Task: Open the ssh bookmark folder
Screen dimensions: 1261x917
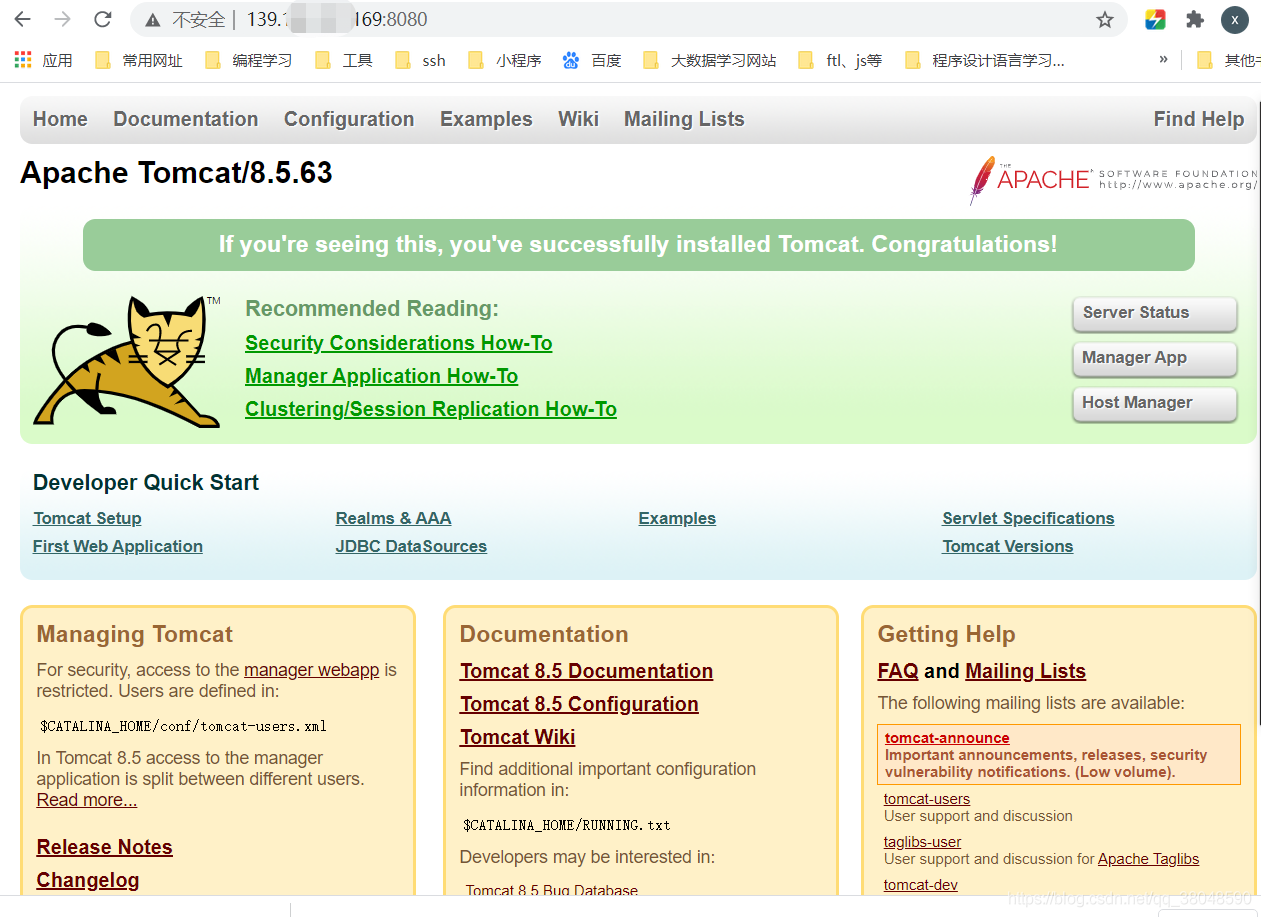Action: pyautogui.click(x=420, y=60)
